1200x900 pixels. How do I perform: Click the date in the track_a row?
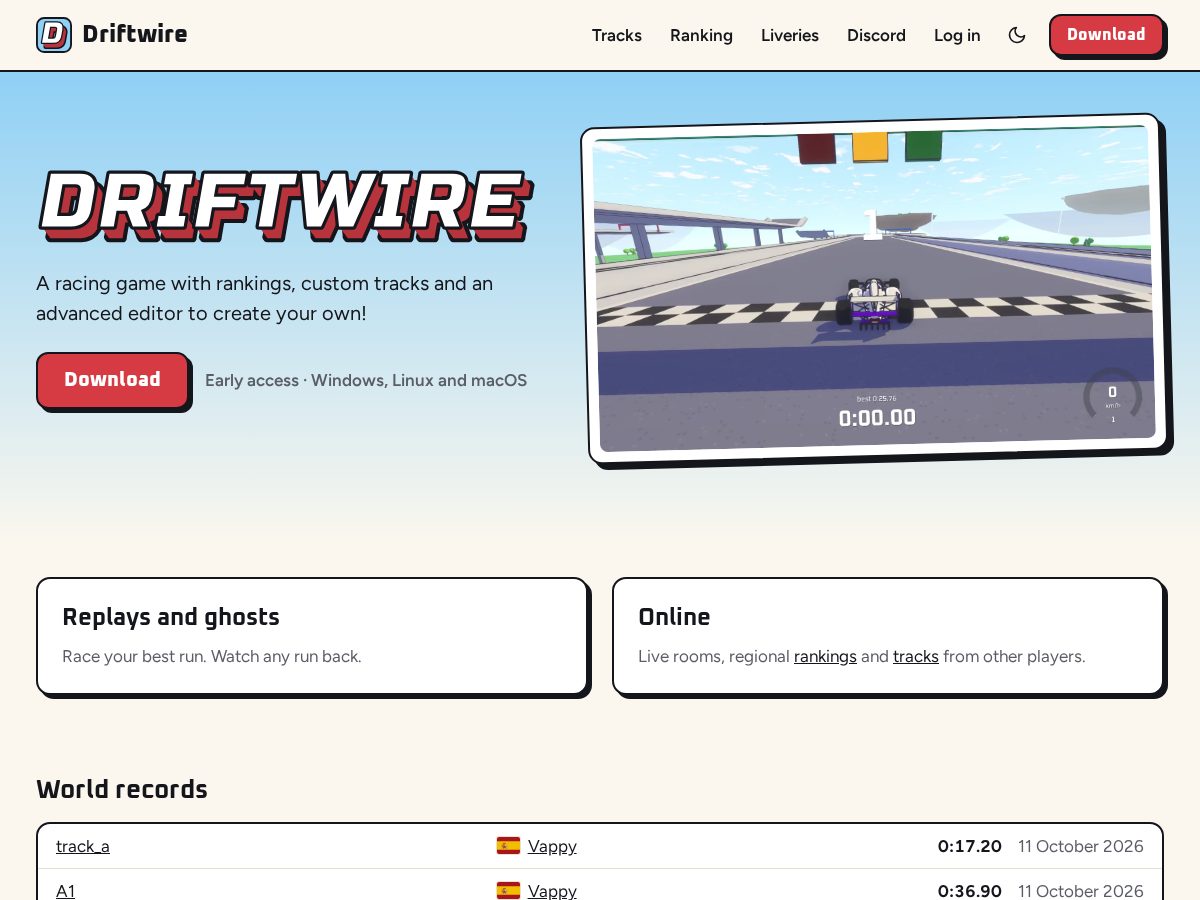[x=1081, y=846]
